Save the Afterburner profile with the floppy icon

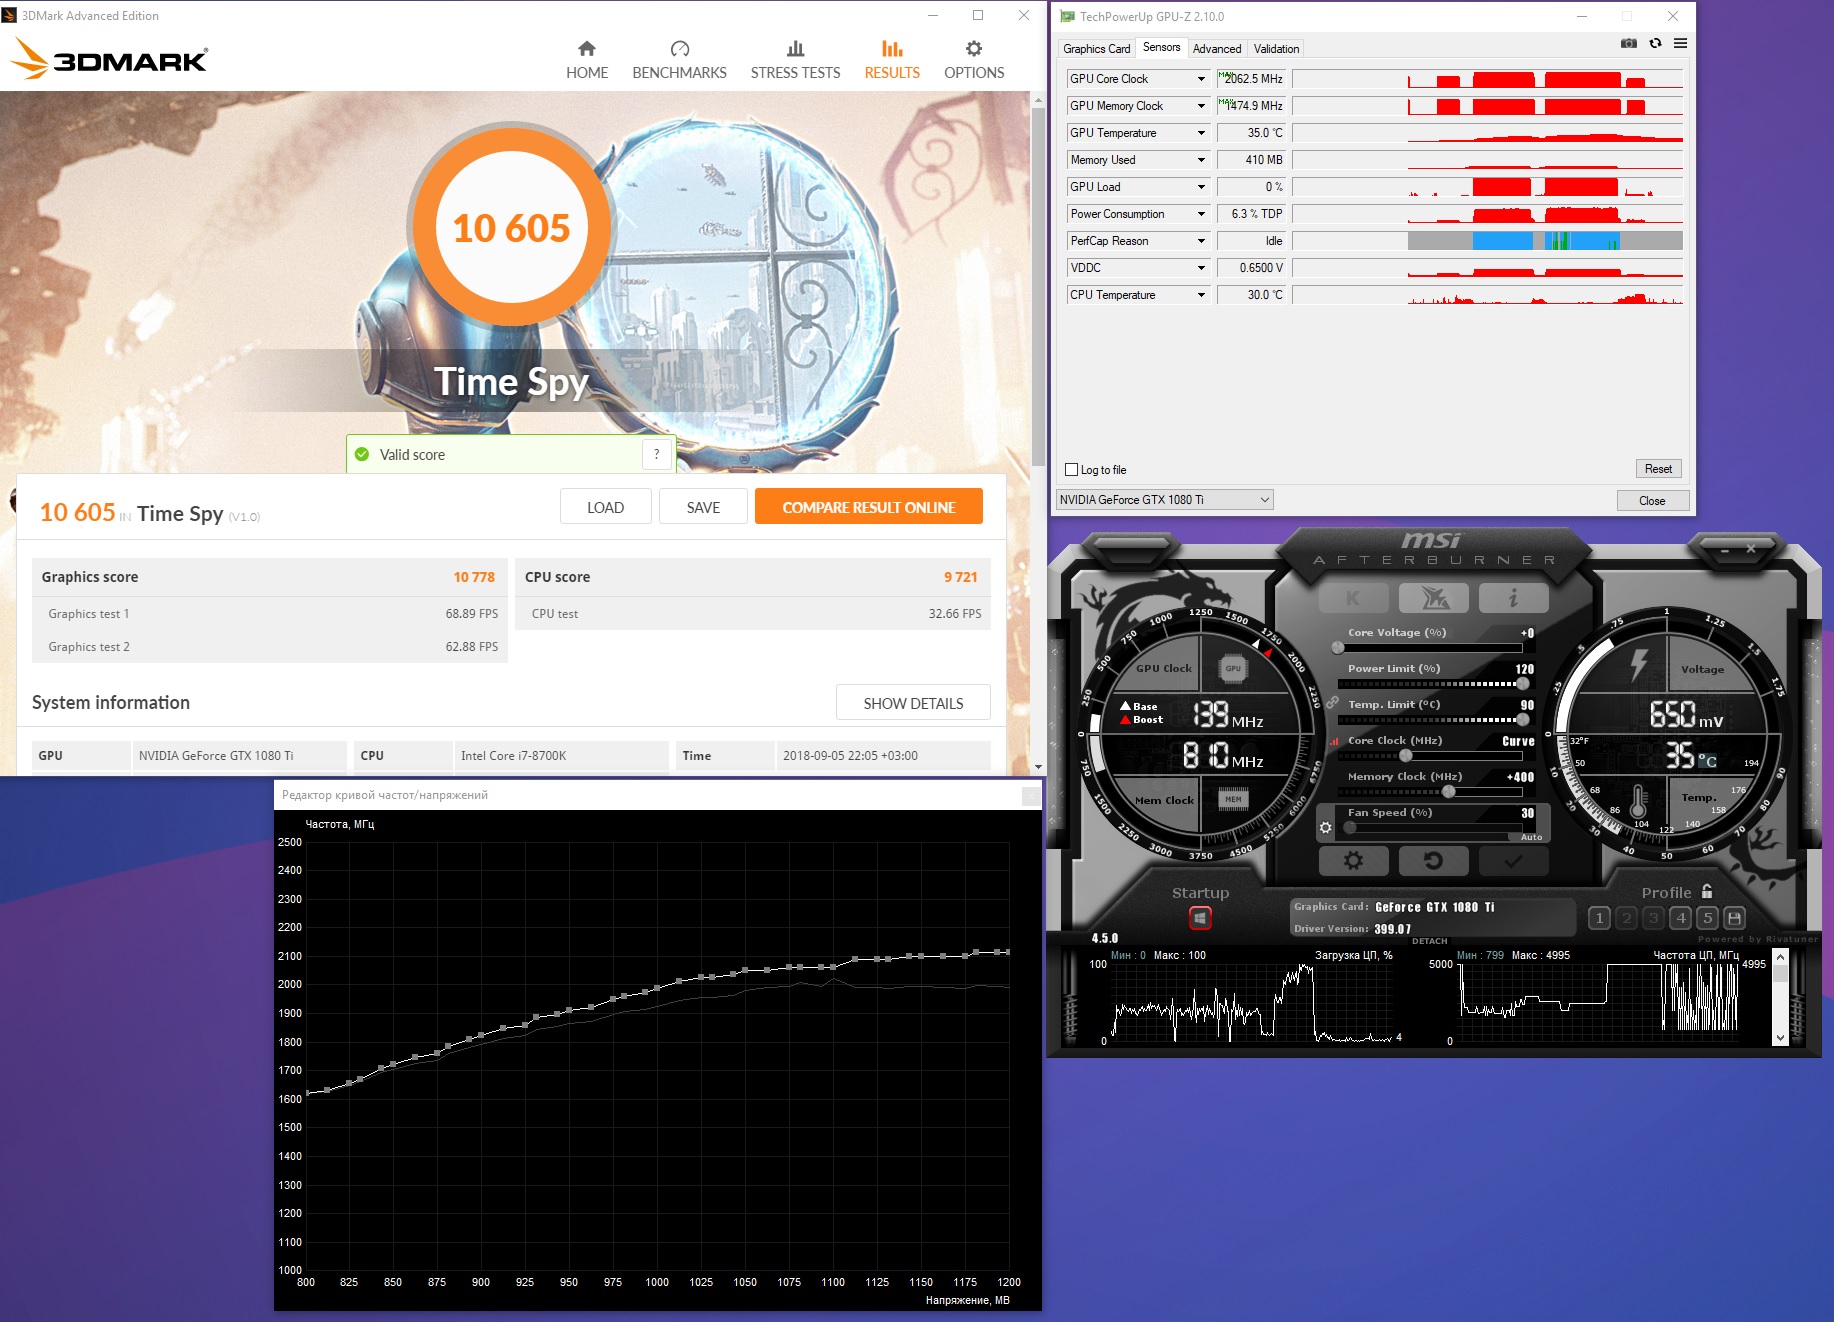click(1735, 918)
